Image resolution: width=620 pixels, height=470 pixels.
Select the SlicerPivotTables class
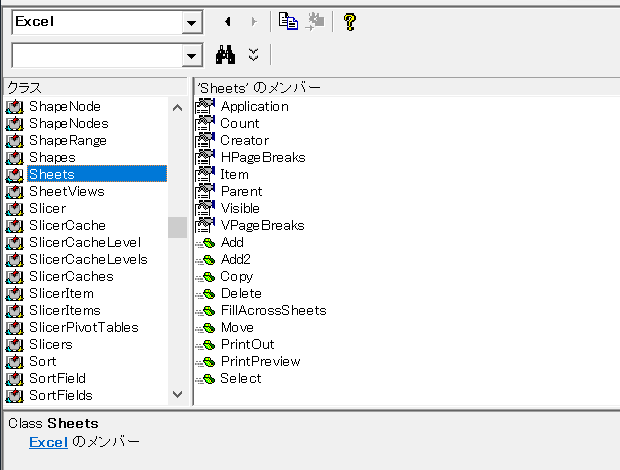84,327
